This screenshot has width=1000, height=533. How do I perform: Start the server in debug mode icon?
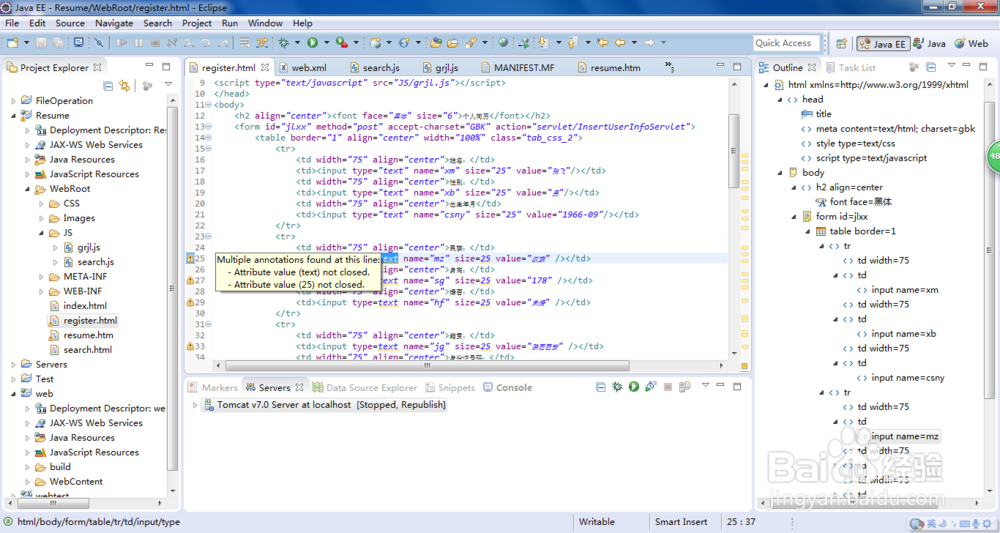tap(617, 387)
